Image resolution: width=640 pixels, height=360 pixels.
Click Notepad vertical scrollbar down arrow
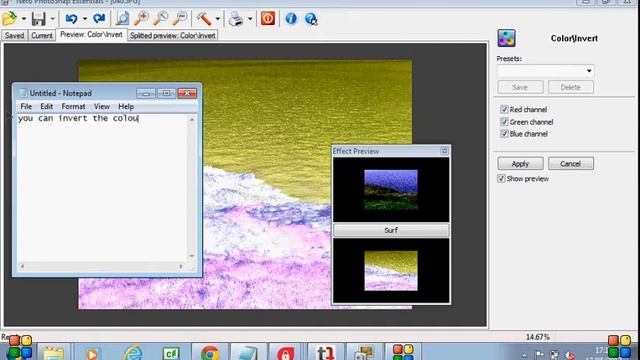coord(192,256)
